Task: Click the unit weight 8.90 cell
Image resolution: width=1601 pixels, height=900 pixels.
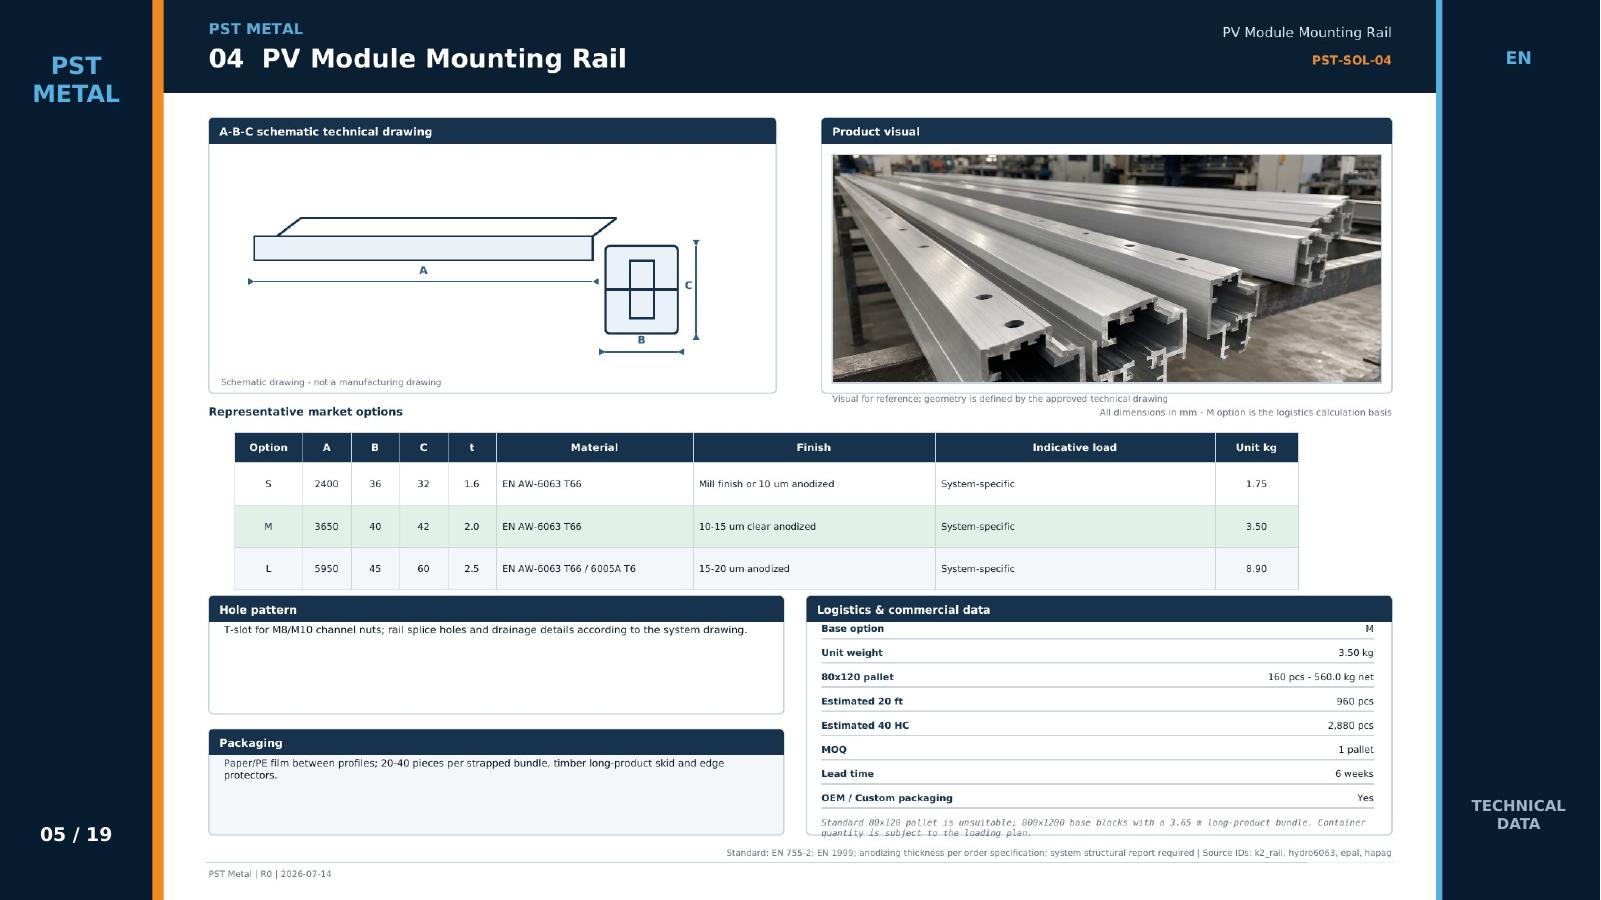Action: (x=1256, y=569)
